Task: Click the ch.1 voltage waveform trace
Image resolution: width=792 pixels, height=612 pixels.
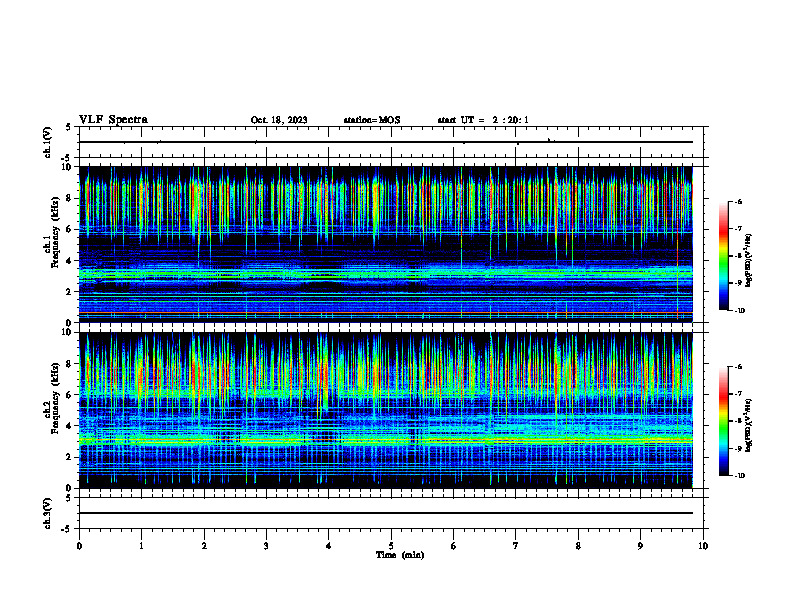Action: 386,142
